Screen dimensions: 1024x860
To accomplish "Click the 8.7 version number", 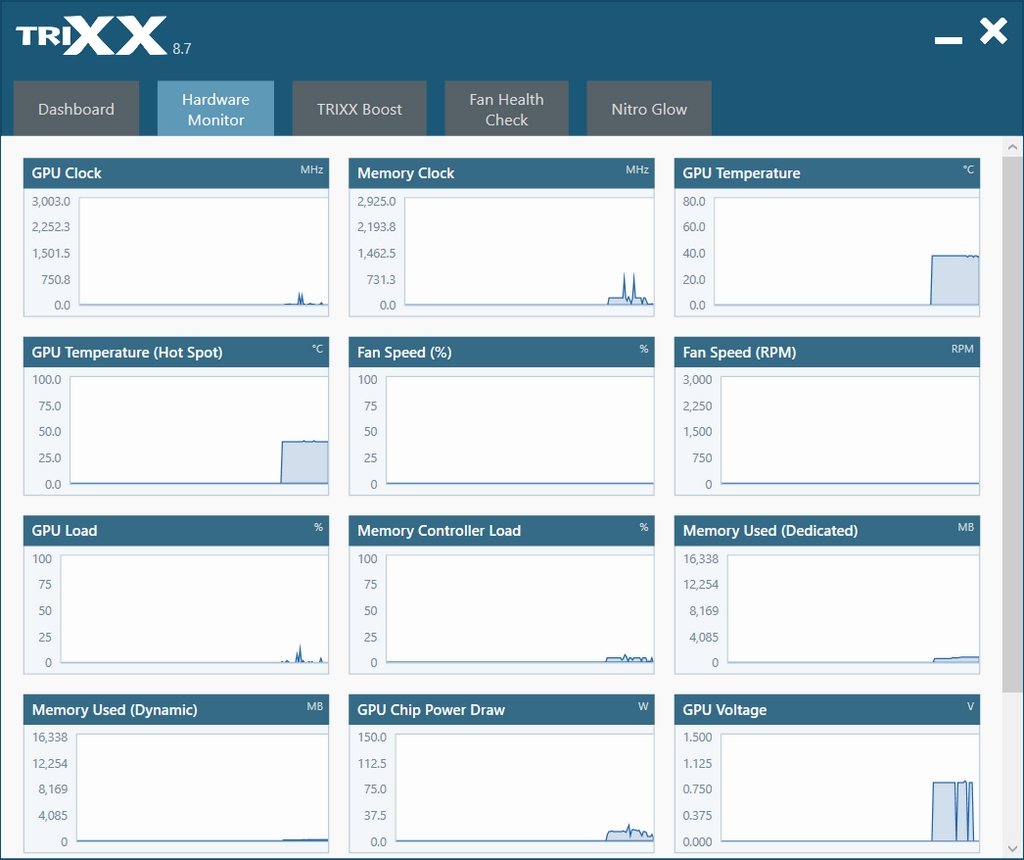I will (182, 49).
